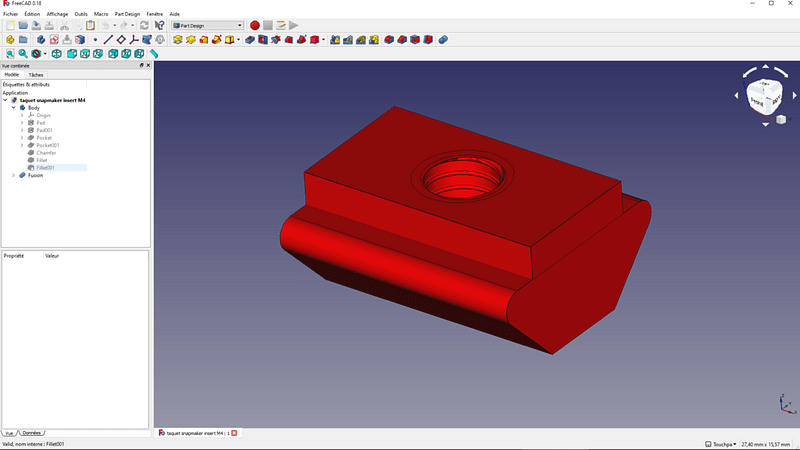The image size is (800, 450).
Task: Select the Pocket feature in the tree
Action: pos(44,138)
